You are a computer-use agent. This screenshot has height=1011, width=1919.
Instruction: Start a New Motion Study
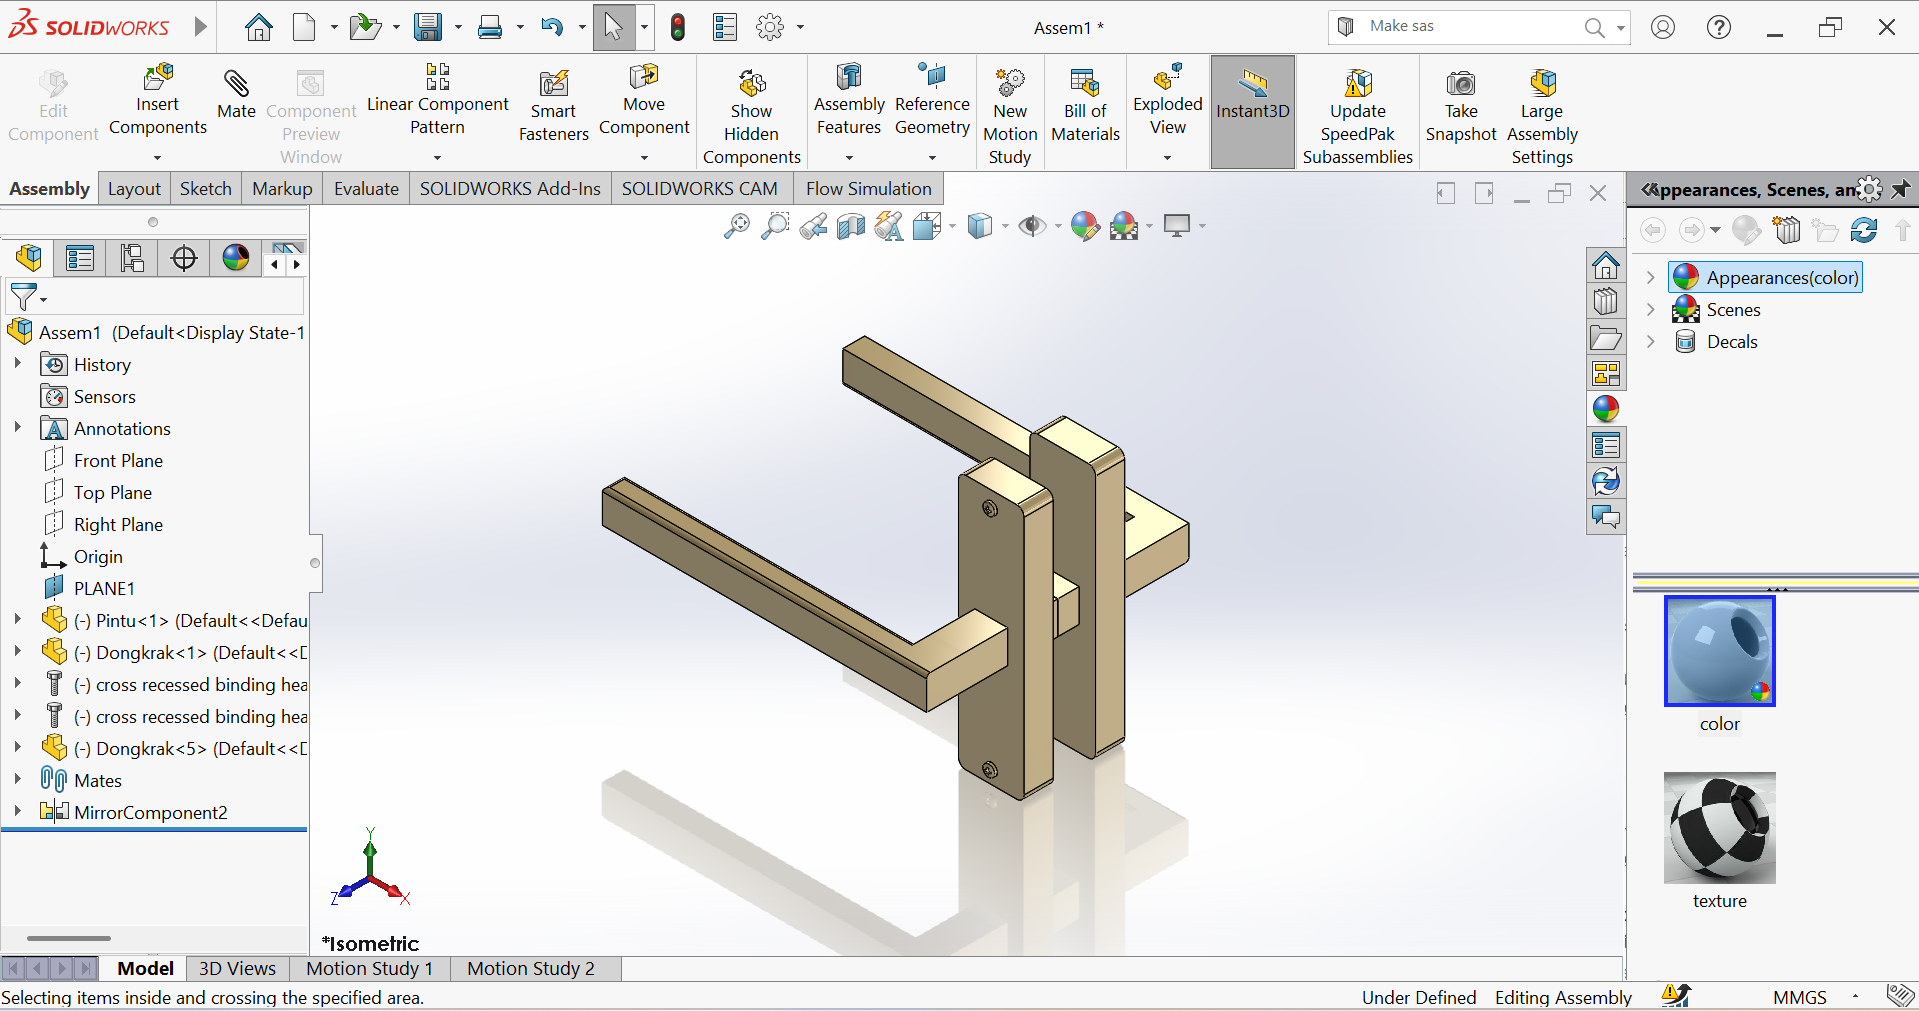pyautogui.click(x=1010, y=117)
